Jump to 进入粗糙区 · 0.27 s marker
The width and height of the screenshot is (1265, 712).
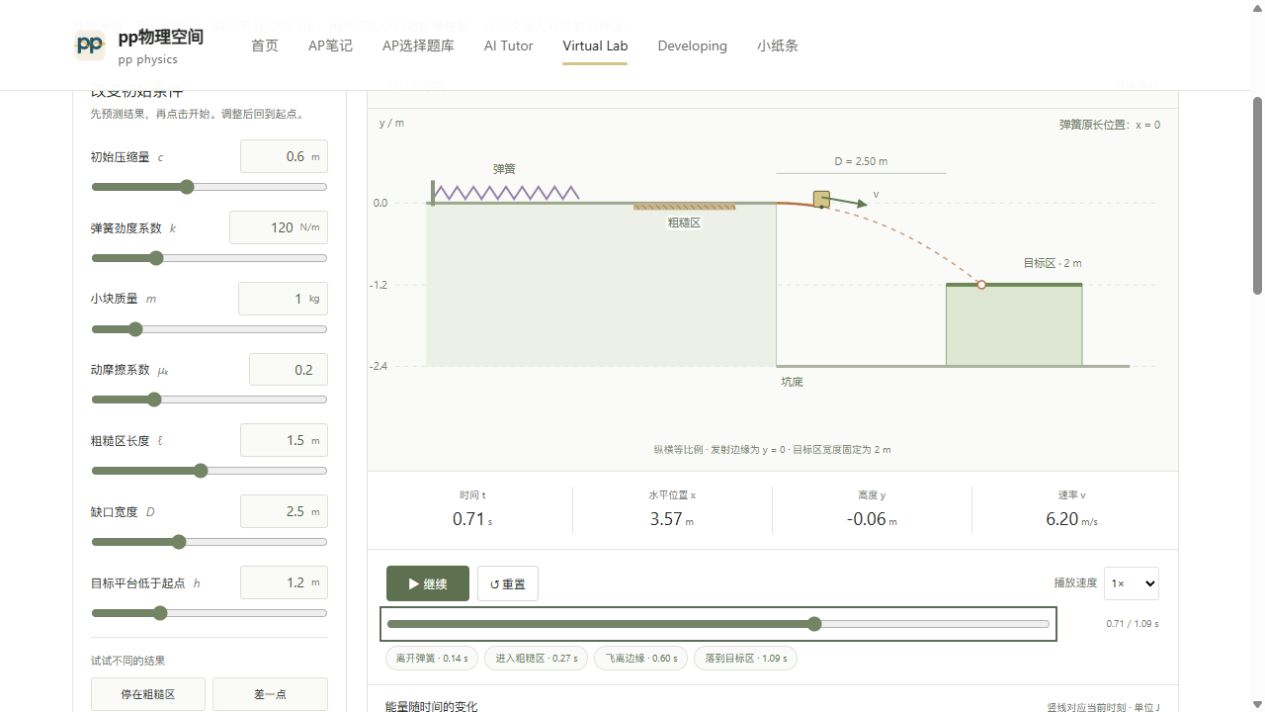click(537, 658)
